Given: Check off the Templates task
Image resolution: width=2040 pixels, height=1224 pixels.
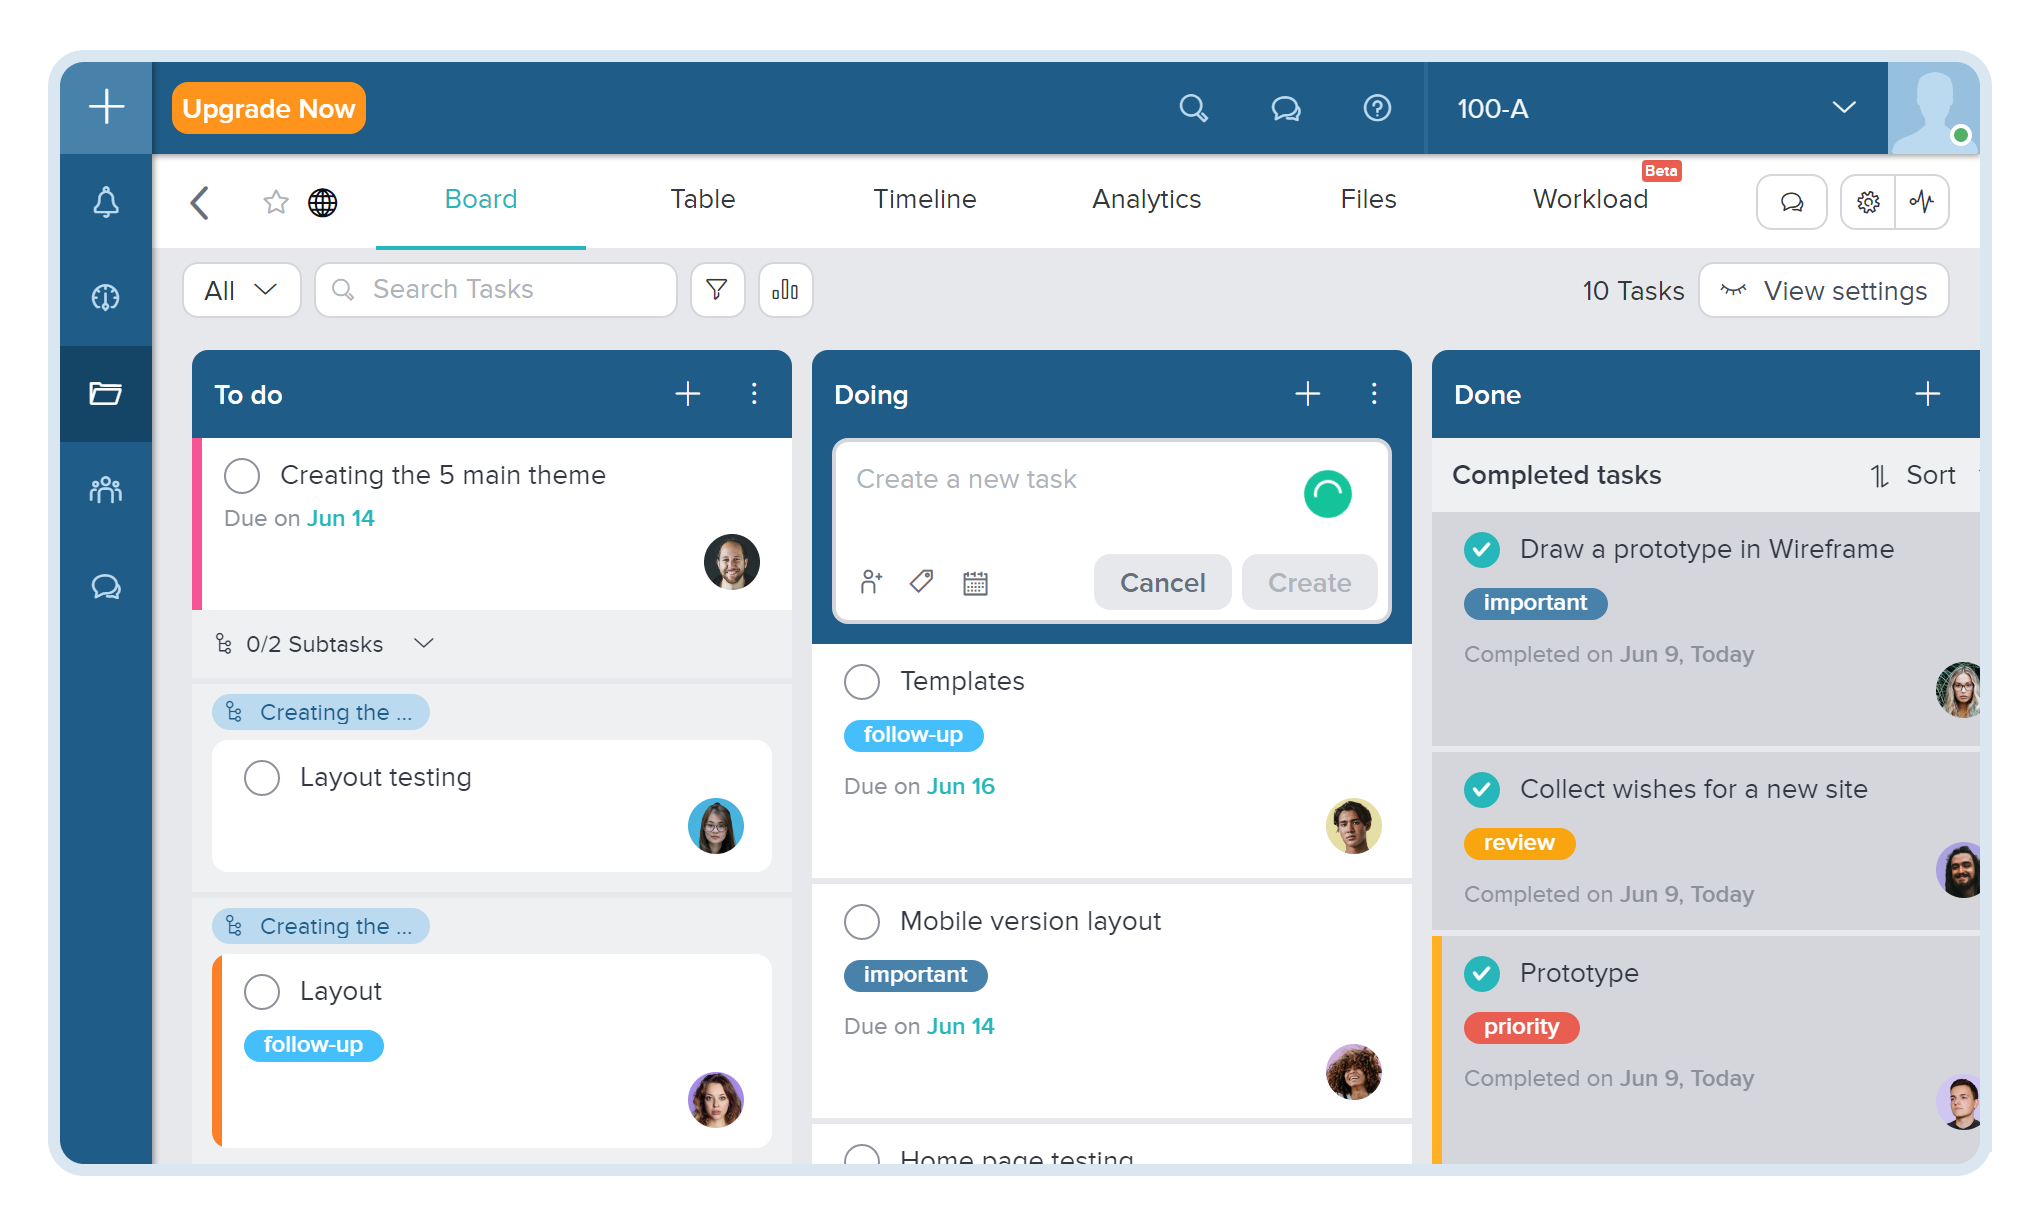Looking at the screenshot, I should pyautogui.click(x=862, y=682).
